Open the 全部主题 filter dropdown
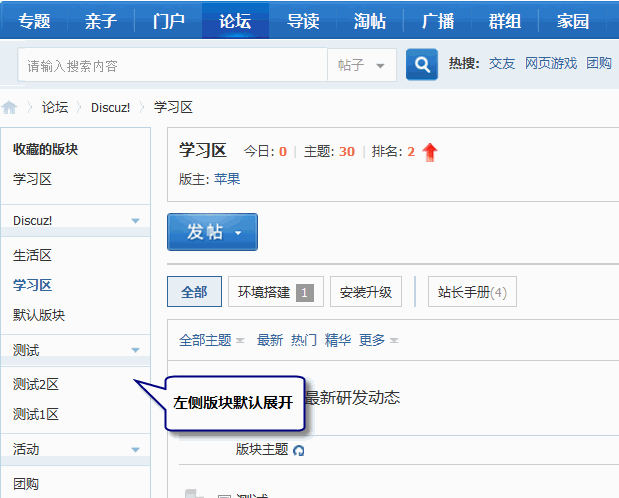 click(x=211, y=340)
